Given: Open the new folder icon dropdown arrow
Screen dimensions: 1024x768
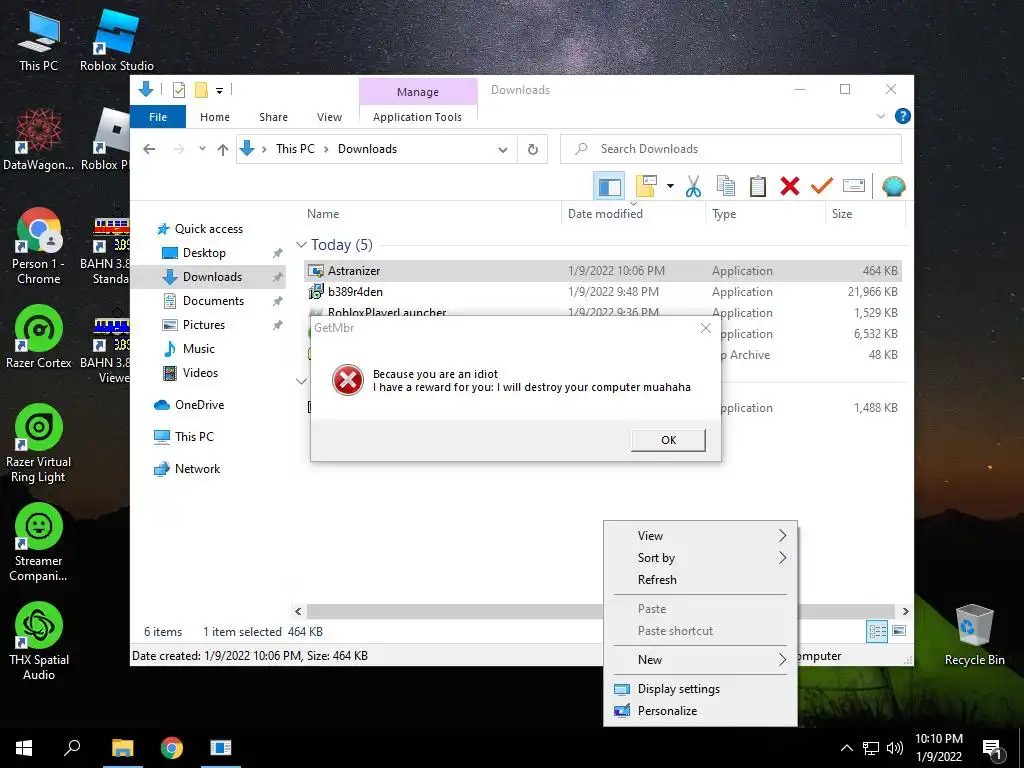Looking at the screenshot, I should coord(670,187).
